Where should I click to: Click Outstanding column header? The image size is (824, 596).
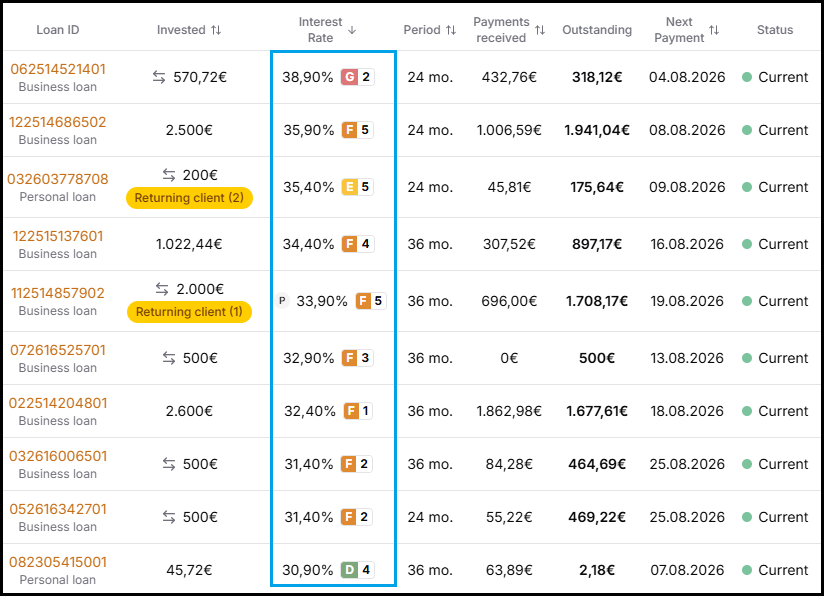[x=597, y=30]
